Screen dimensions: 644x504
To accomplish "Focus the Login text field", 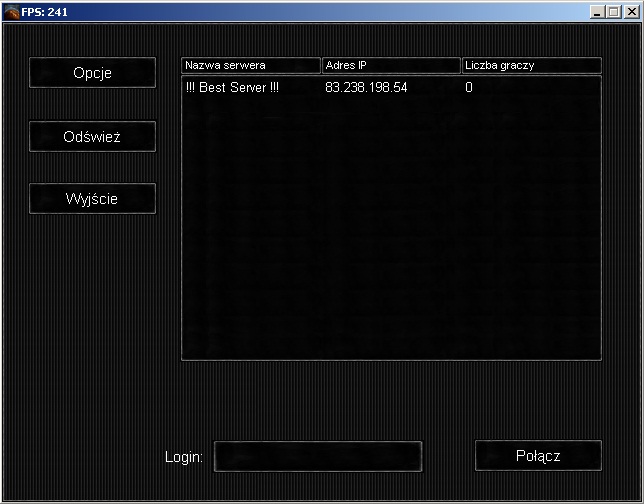I will [x=318, y=456].
